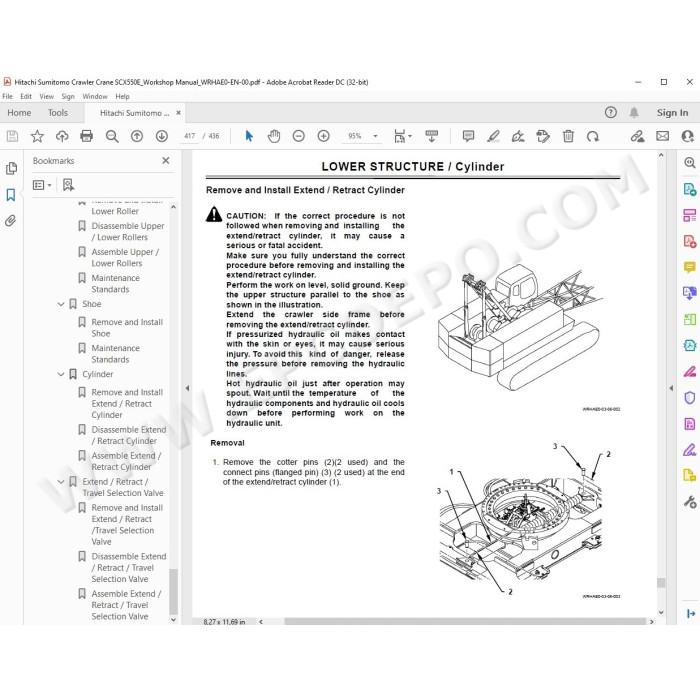Switch to the Tools tab
This screenshot has height=700, width=700.
coord(58,113)
